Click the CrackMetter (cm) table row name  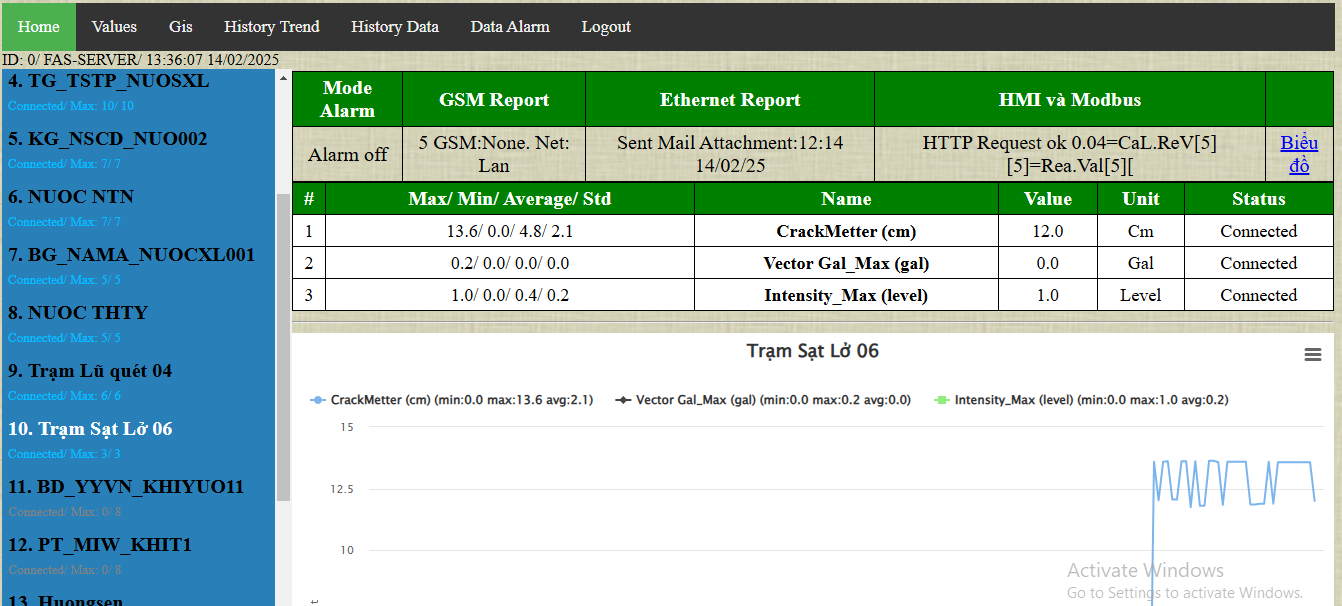coord(846,231)
